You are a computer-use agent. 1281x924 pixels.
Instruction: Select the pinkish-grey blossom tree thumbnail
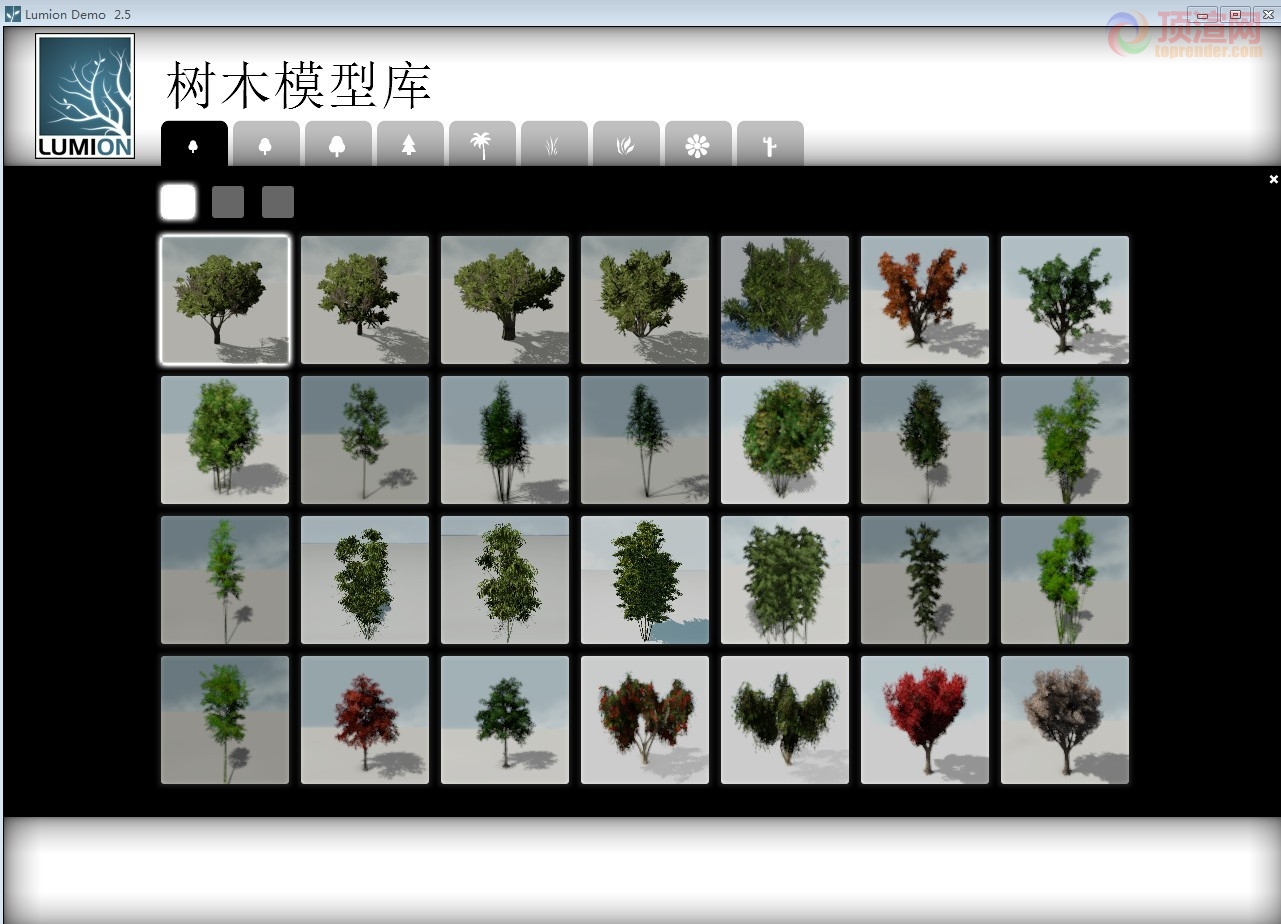(1065, 720)
